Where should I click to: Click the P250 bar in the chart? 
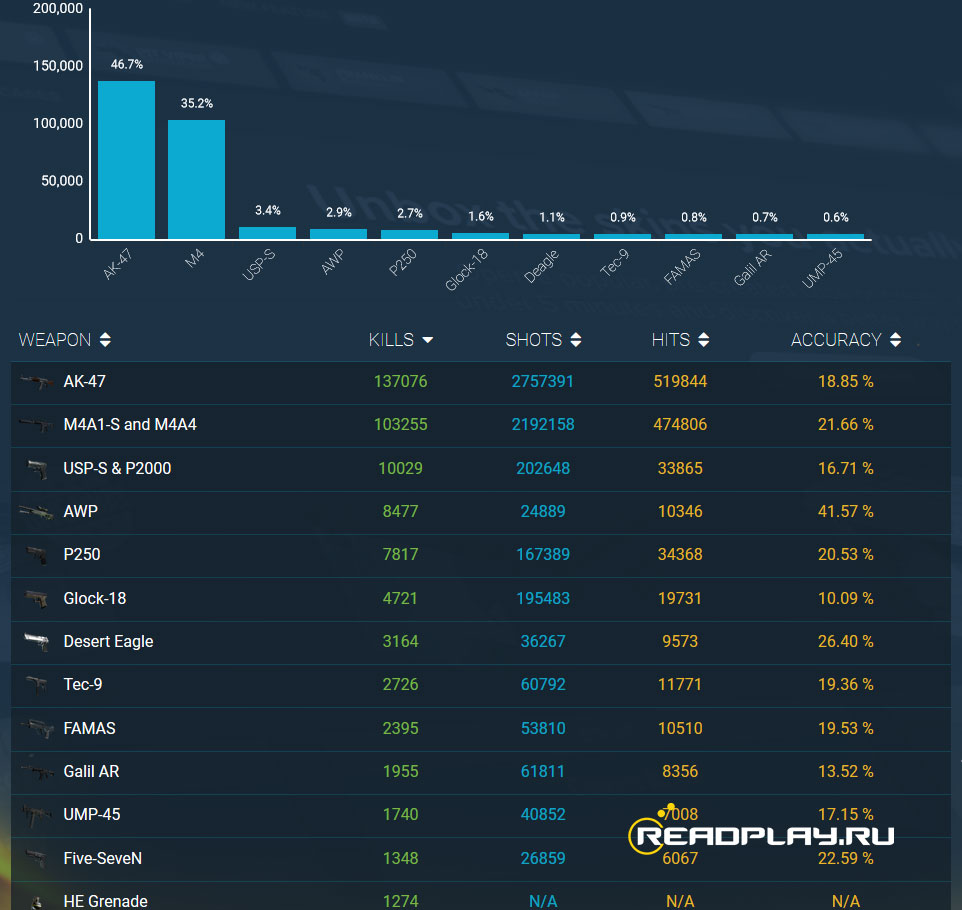[409, 234]
